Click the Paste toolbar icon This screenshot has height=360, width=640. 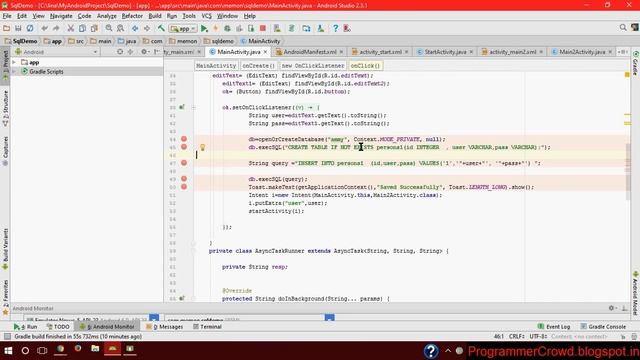94,28
